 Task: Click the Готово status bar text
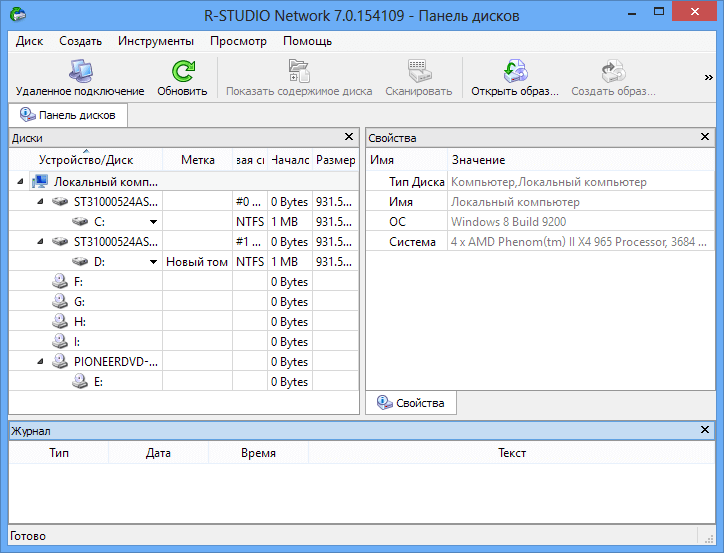(x=28, y=536)
